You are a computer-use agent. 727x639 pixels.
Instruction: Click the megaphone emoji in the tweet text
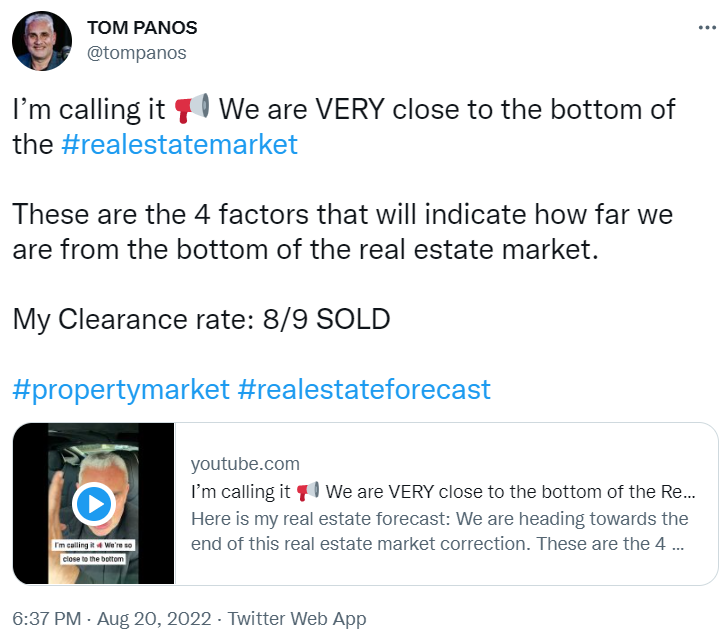[191, 107]
